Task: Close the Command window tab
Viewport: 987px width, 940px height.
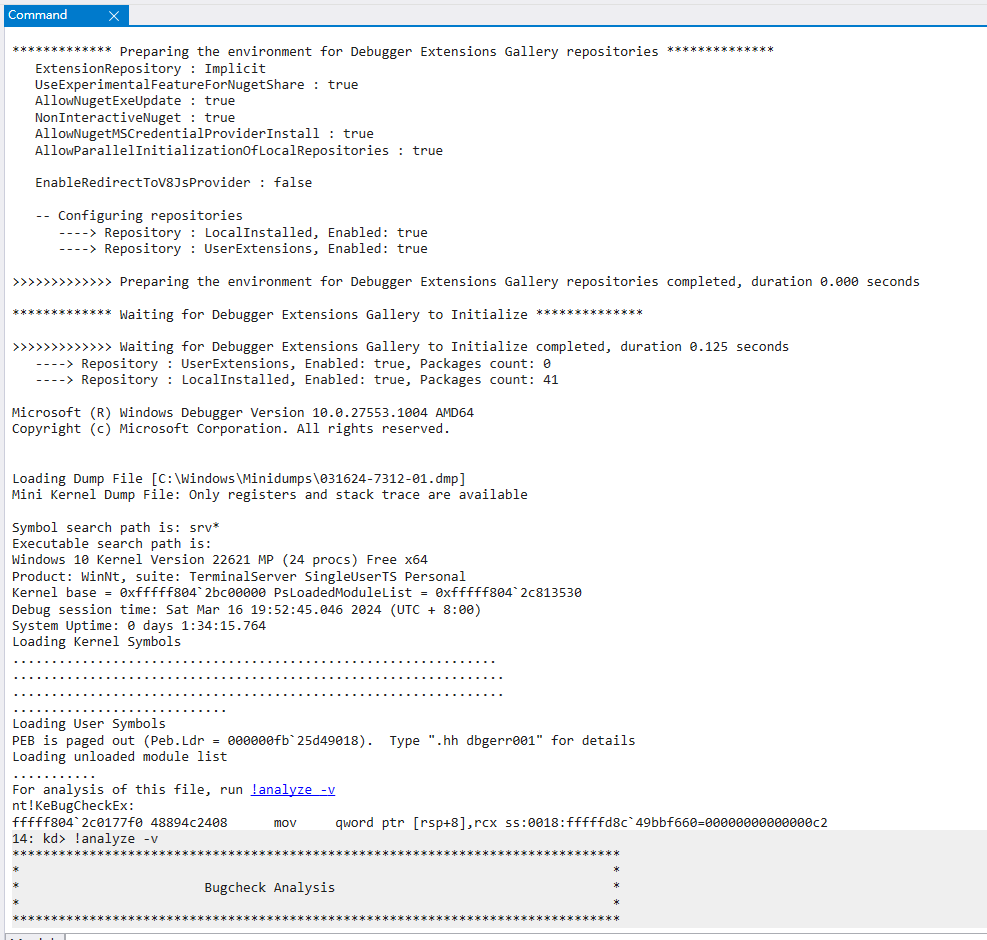Action: tap(115, 15)
